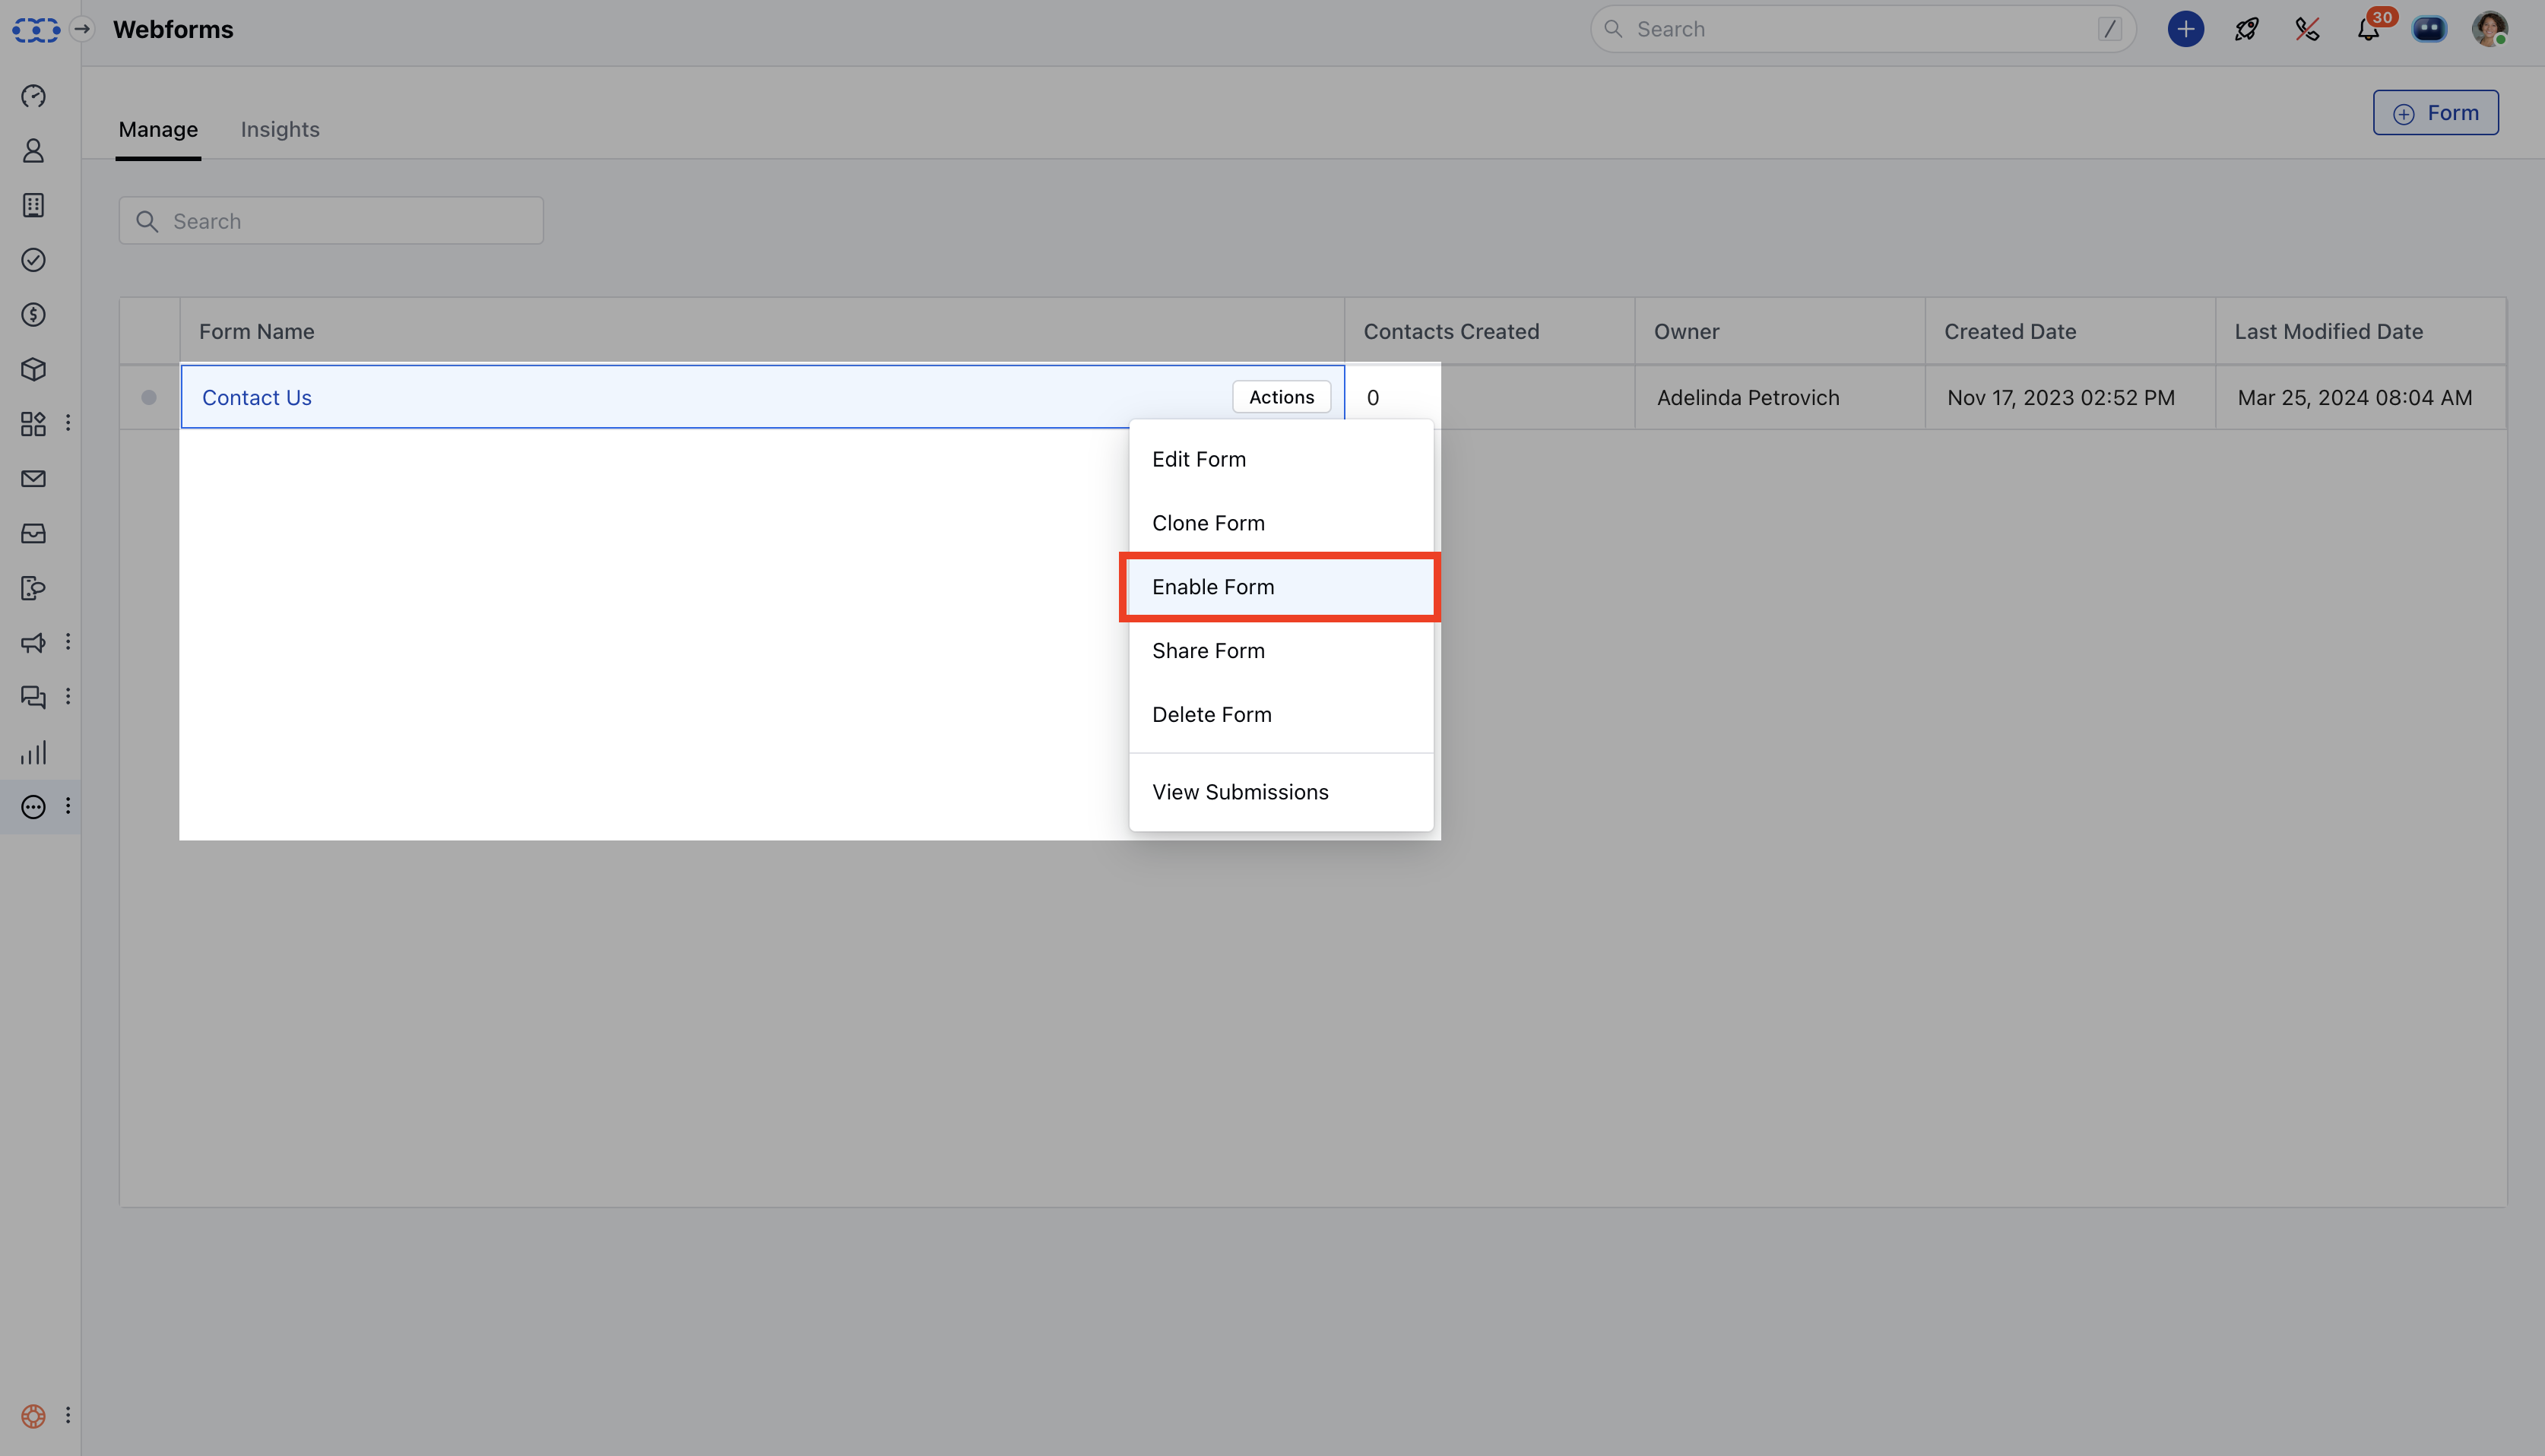Screen dimensions: 2545x1456
Task: Open the reports bar chart icon
Action: click(x=33, y=752)
